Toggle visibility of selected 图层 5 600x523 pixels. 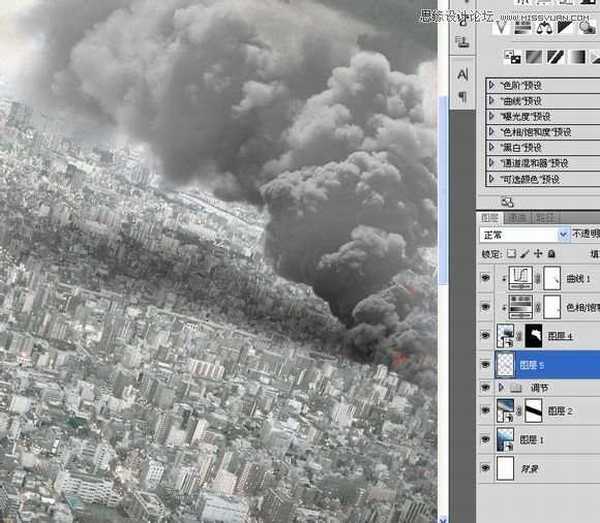(486, 365)
